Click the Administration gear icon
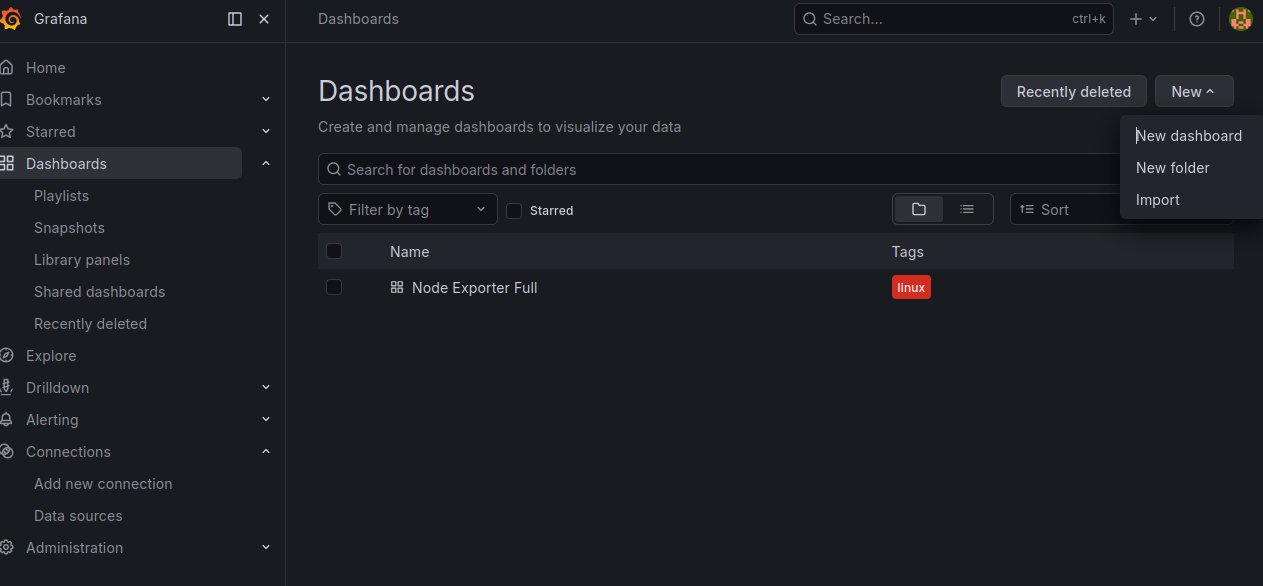1263x586 pixels. (7, 548)
